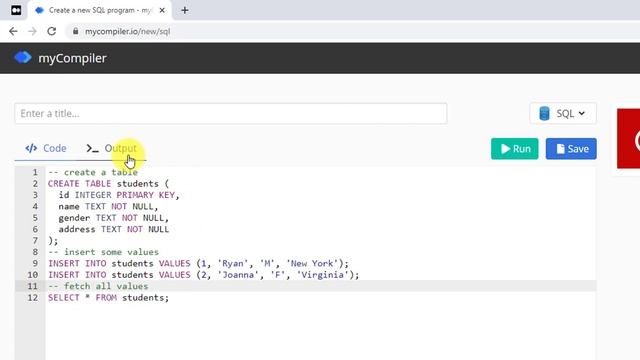Click the myCompiler logo icon
Viewport: 640px width, 360px height.
[x=23, y=58]
